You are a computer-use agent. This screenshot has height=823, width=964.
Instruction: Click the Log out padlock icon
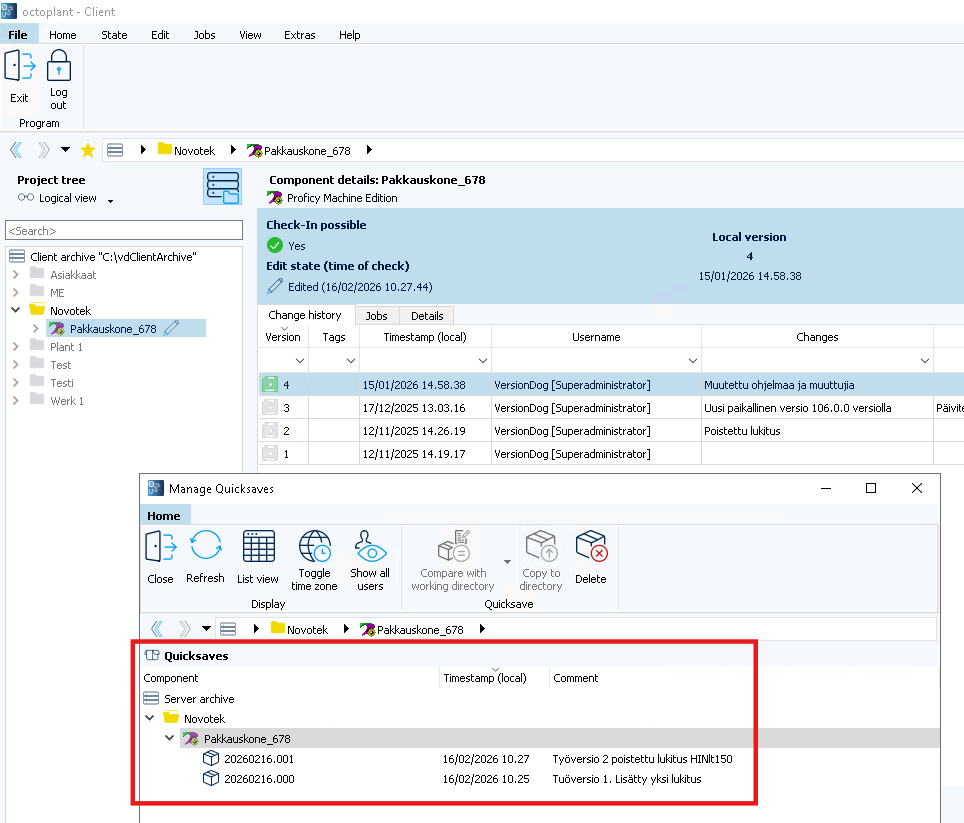59,67
